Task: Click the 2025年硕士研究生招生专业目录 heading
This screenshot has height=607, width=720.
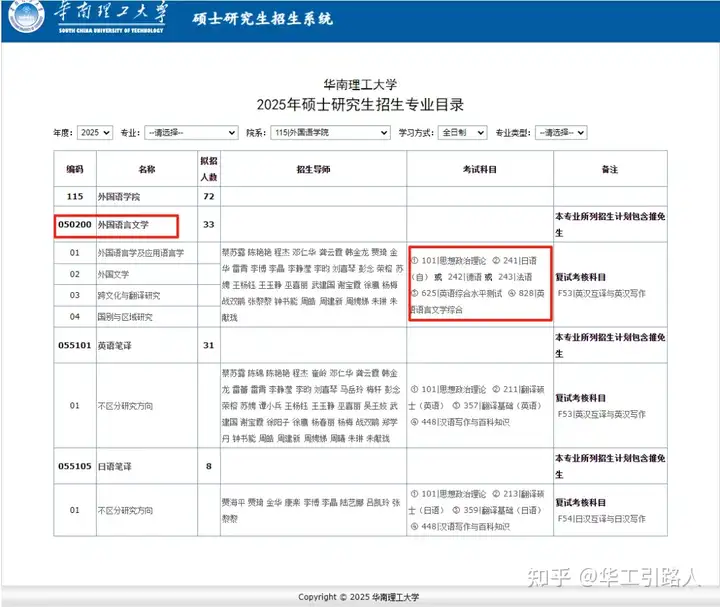Action: (x=360, y=105)
